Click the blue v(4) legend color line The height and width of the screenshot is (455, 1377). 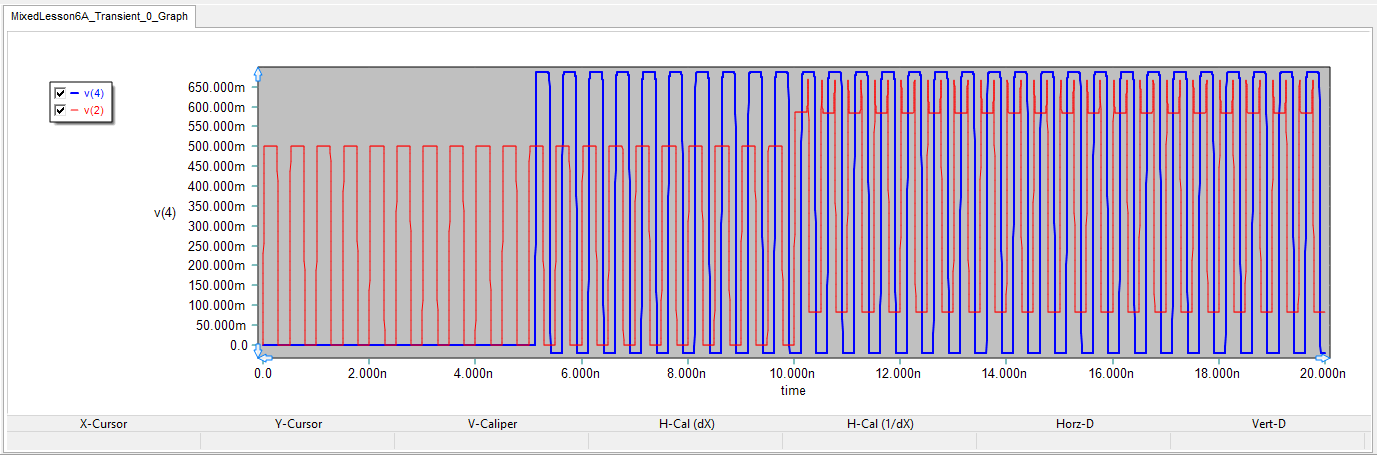(x=73, y=93)
